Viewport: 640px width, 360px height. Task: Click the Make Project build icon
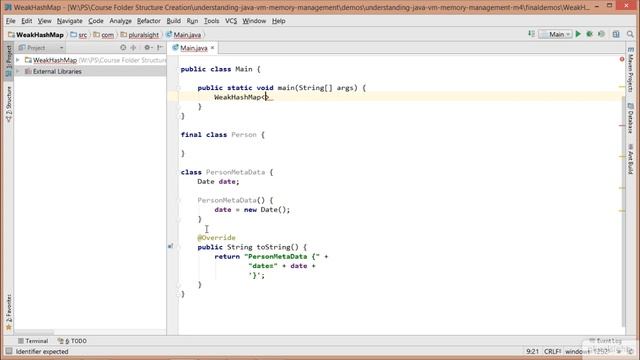[531, 34]
